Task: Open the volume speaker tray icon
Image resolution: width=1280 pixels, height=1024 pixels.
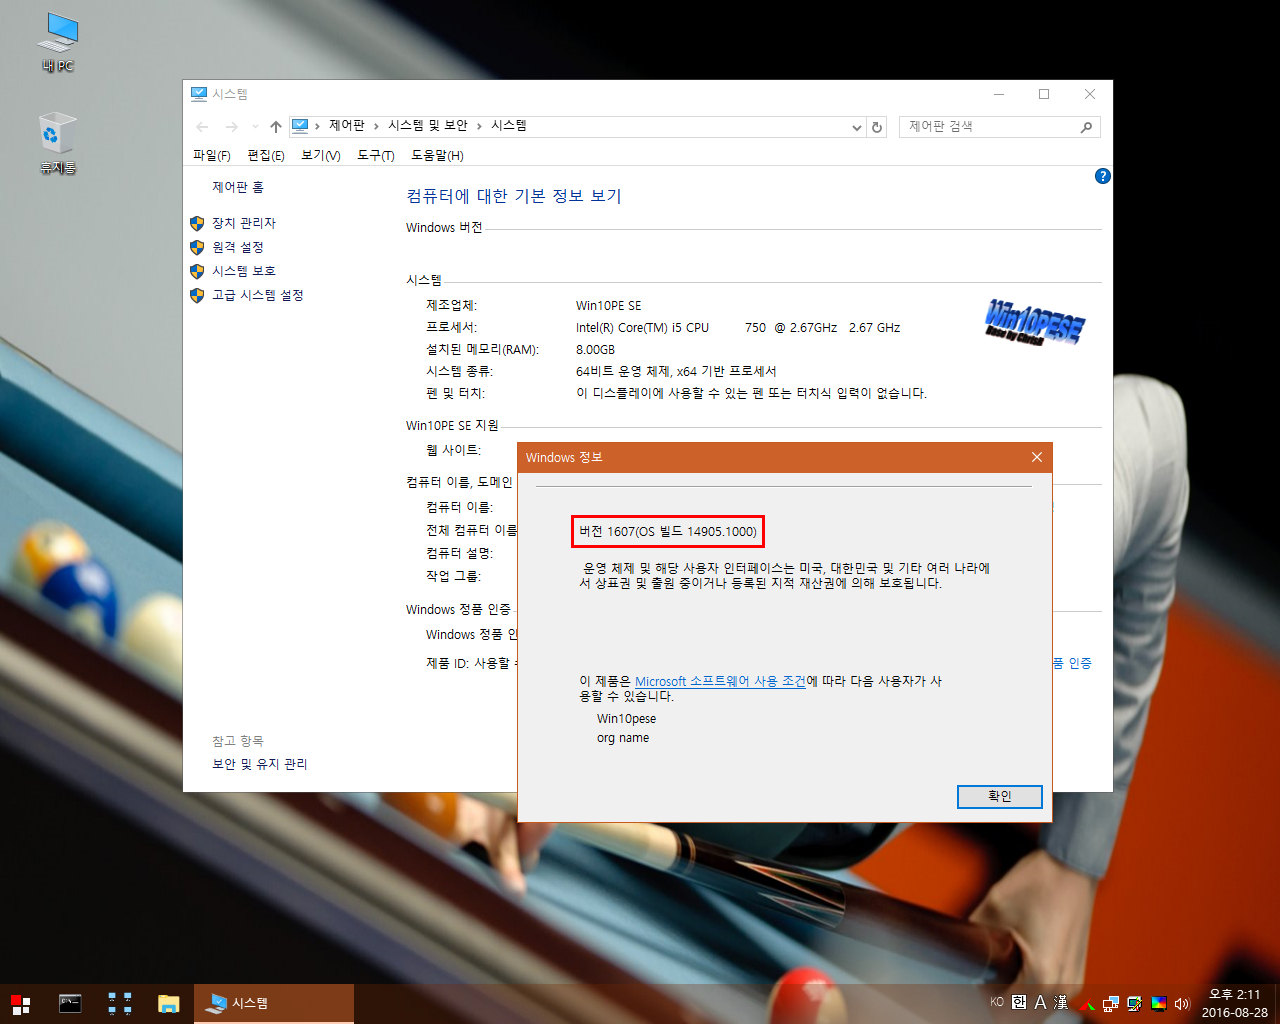Action: click(x=1183, y=1004)
